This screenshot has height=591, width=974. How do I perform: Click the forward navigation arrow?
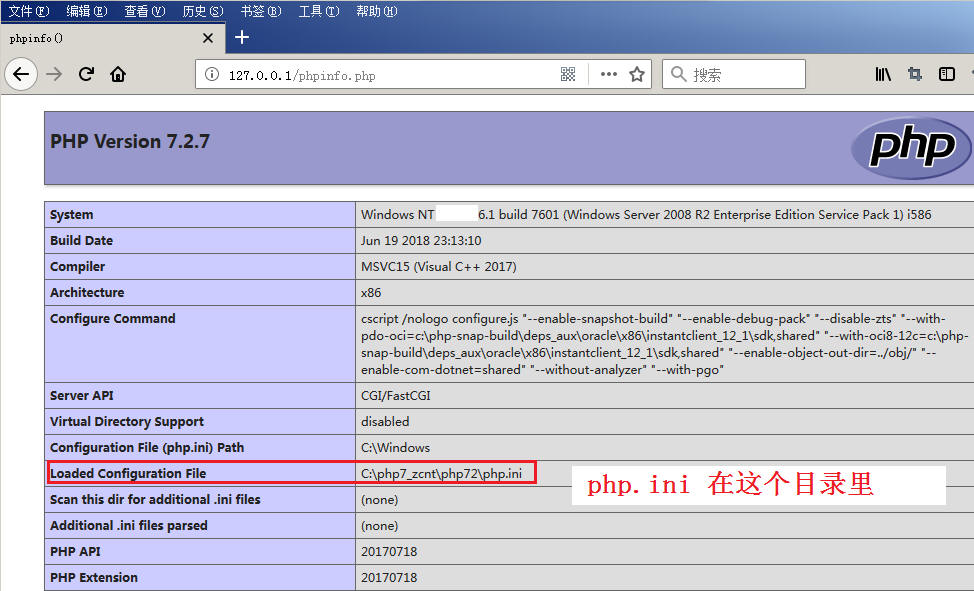click(55, 75)
